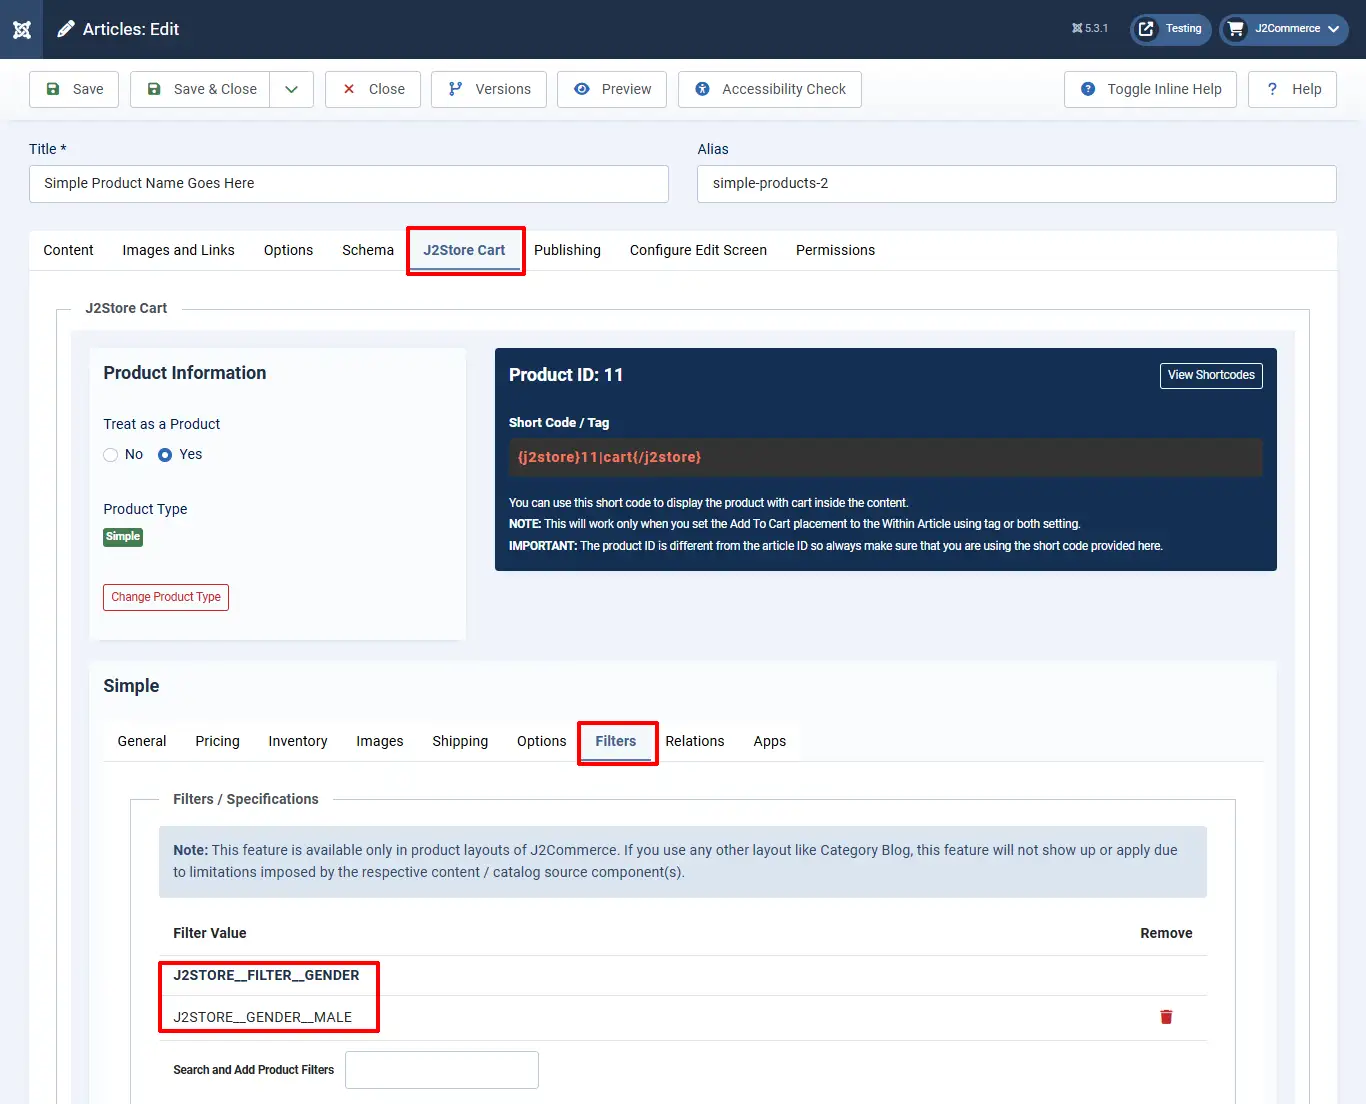Run the Accessibility Check
Image resolution: width=1366 pixels, height=1104 pixels.
click(x=770, y=89)
